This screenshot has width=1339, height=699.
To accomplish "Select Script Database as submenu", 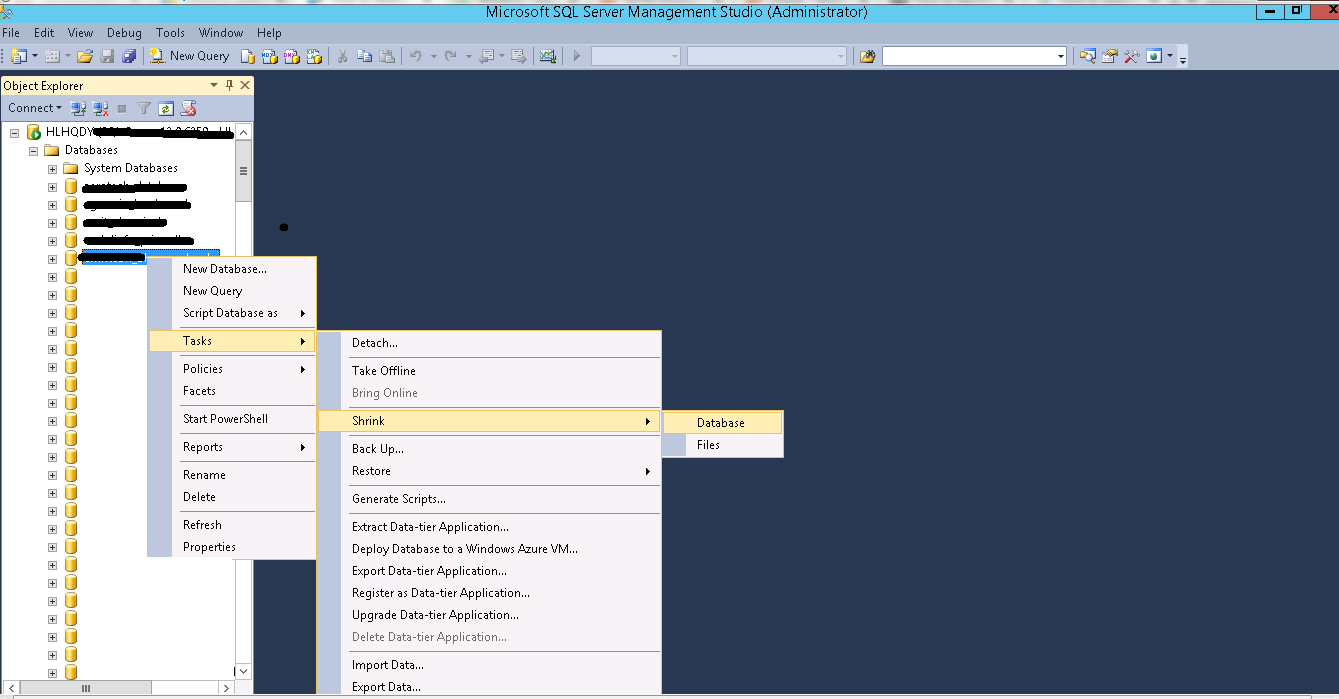I will [231, 313].
